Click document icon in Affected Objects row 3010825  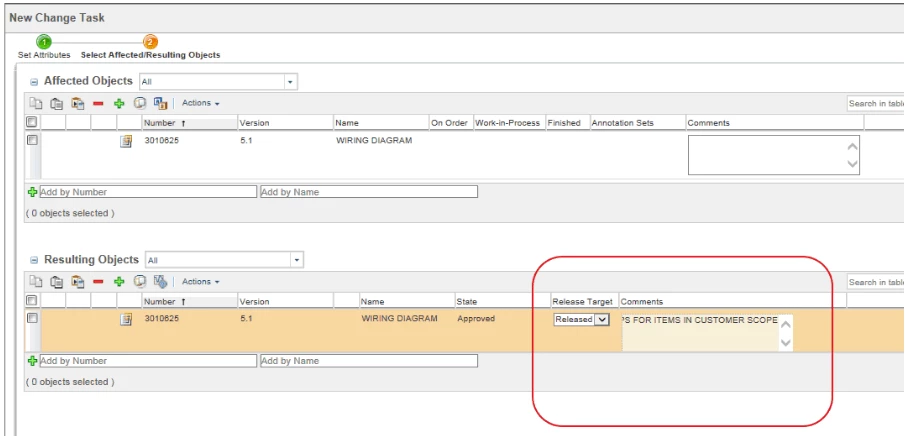click(126, 141)
